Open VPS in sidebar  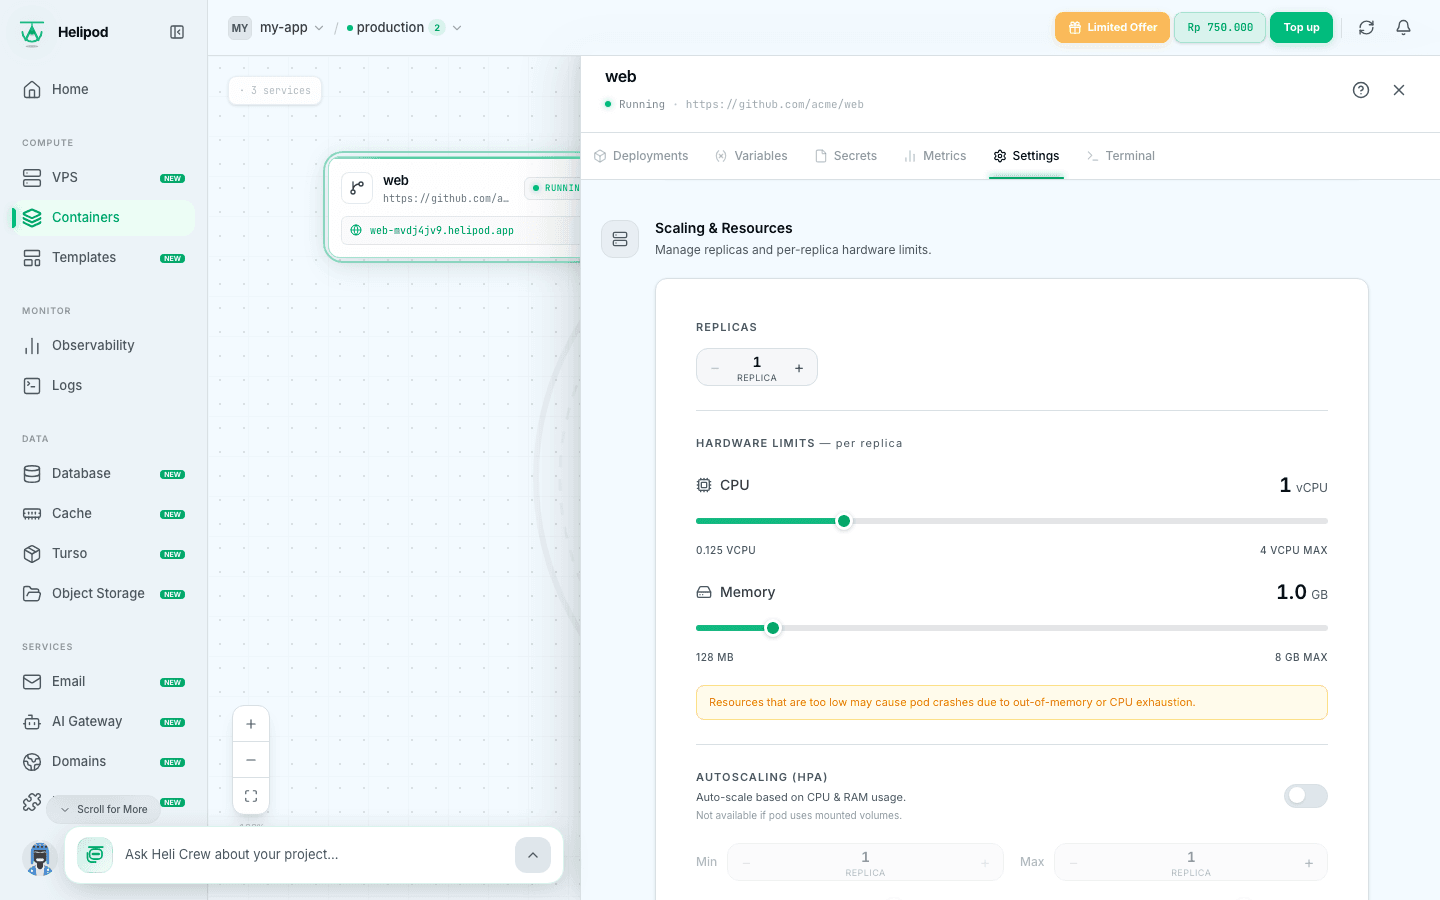103,177
